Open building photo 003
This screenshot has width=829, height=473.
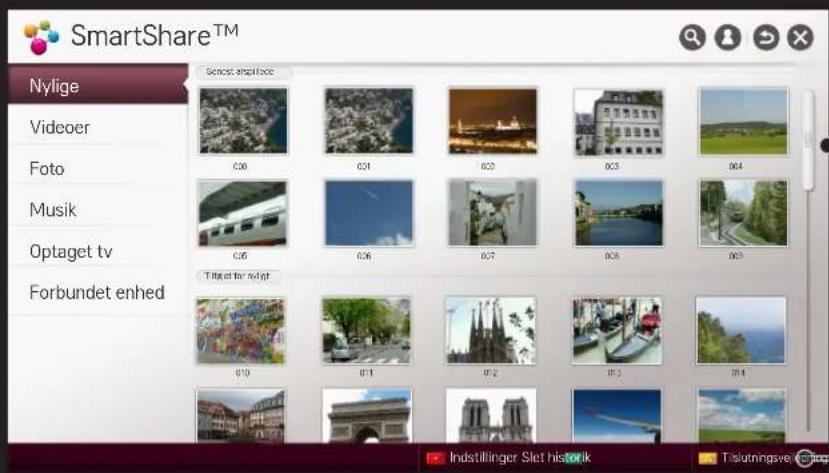click(619, 123)
